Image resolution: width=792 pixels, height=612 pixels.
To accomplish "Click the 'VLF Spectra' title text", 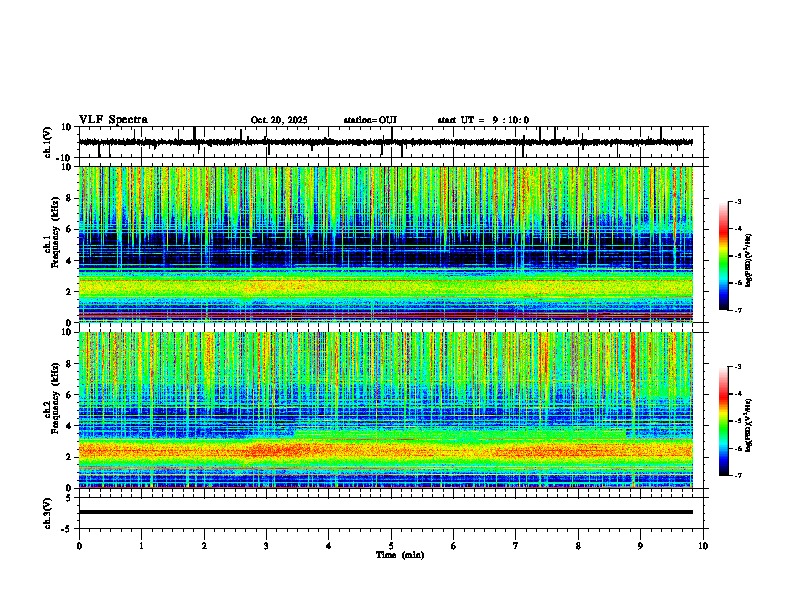I will 113,120.
